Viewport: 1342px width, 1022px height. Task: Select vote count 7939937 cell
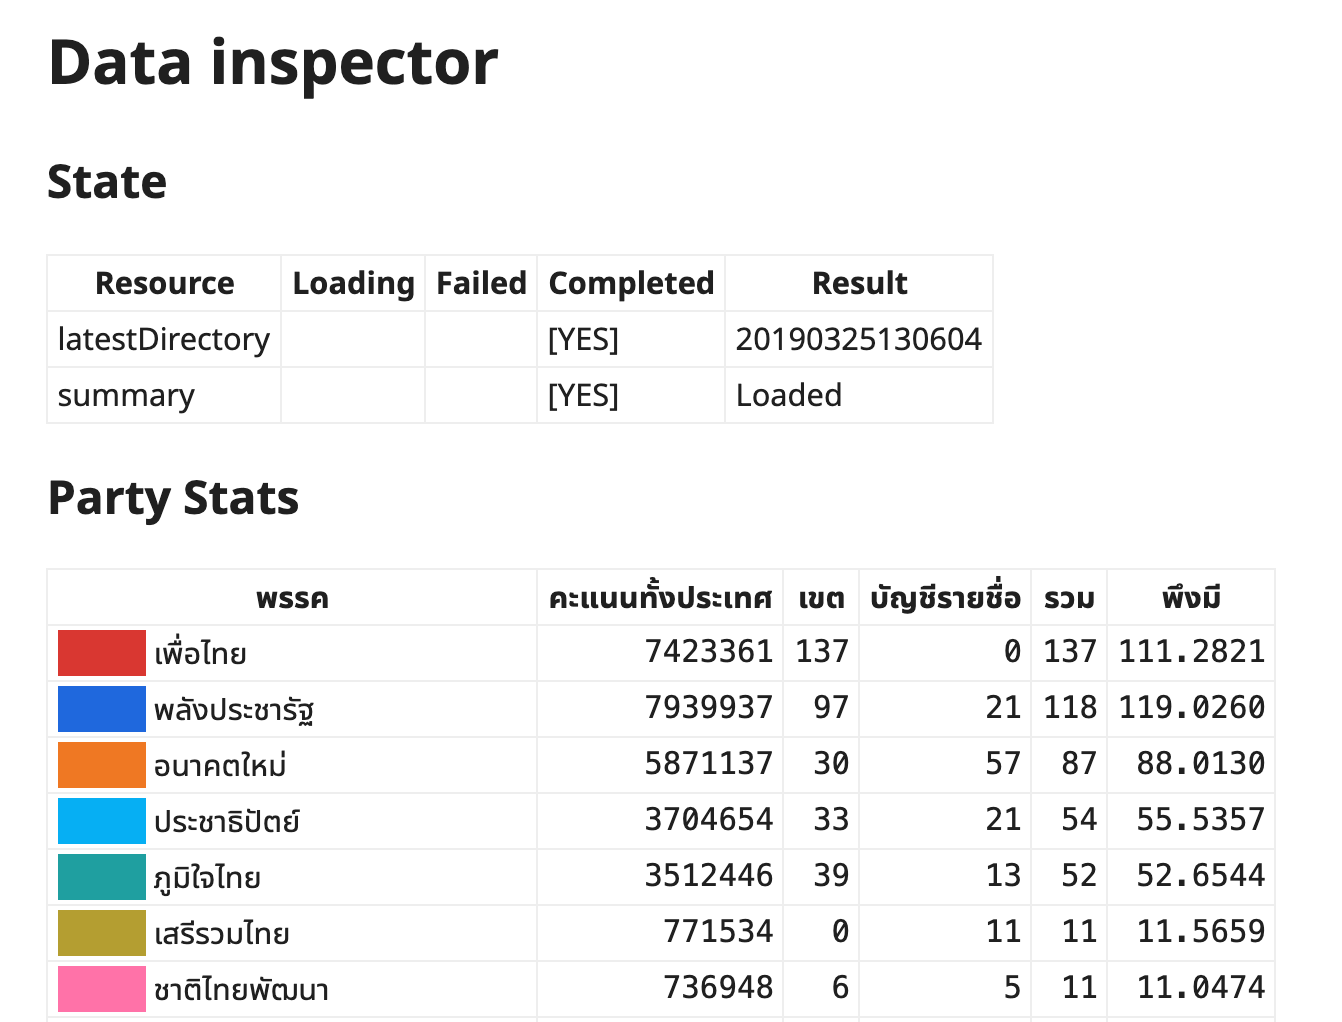point(660,709)
